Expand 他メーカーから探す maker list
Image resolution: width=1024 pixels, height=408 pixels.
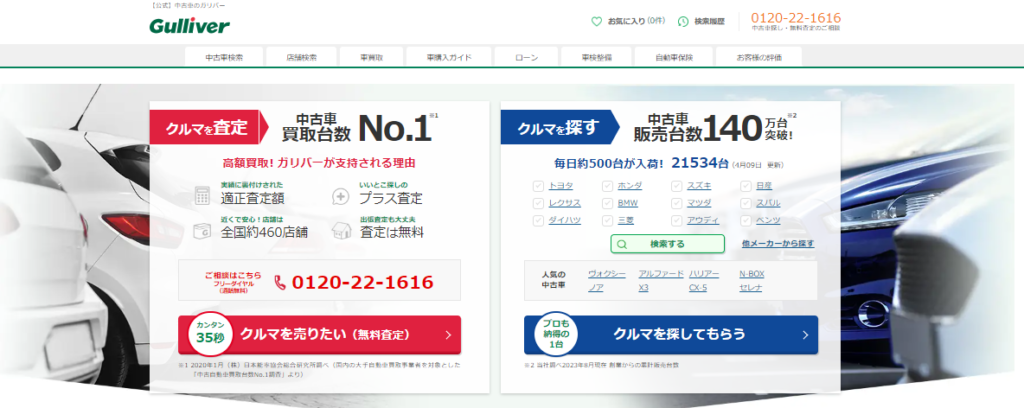[x=778, y=243]
